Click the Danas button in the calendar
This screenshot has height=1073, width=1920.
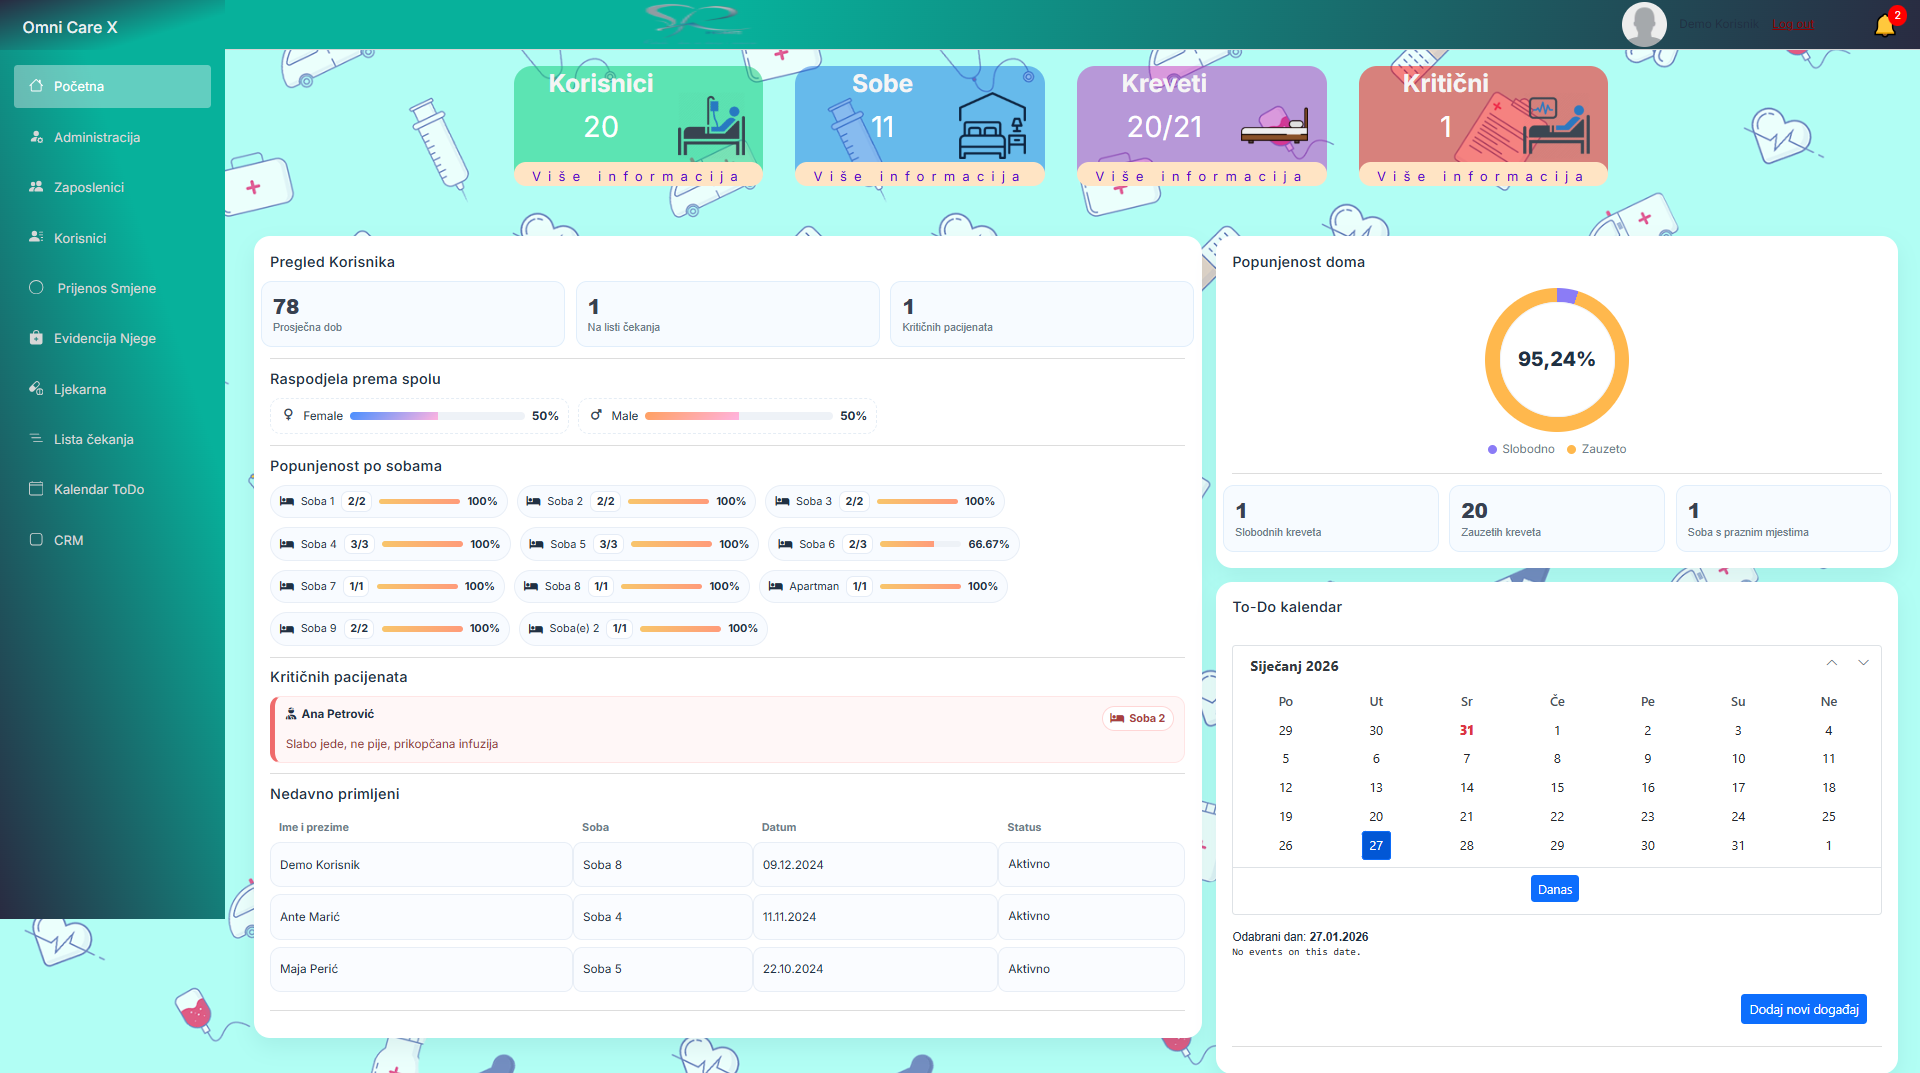tap(1554, 888)
